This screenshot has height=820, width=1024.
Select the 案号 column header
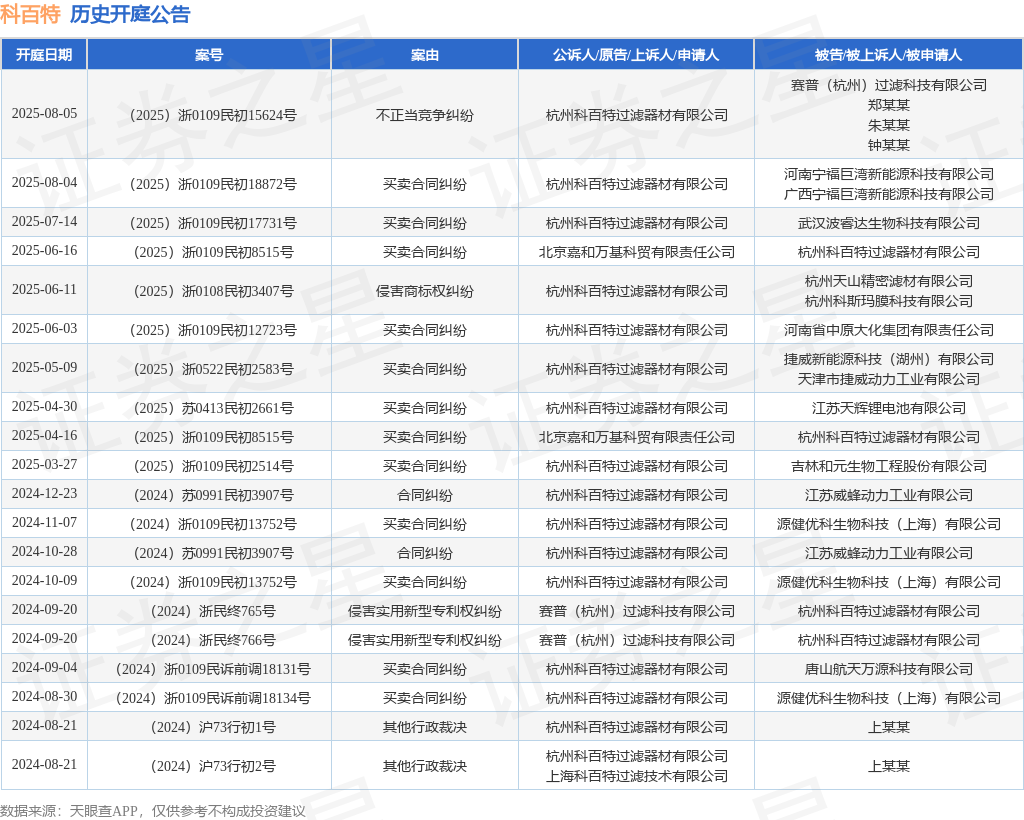(x=209, y=55)
